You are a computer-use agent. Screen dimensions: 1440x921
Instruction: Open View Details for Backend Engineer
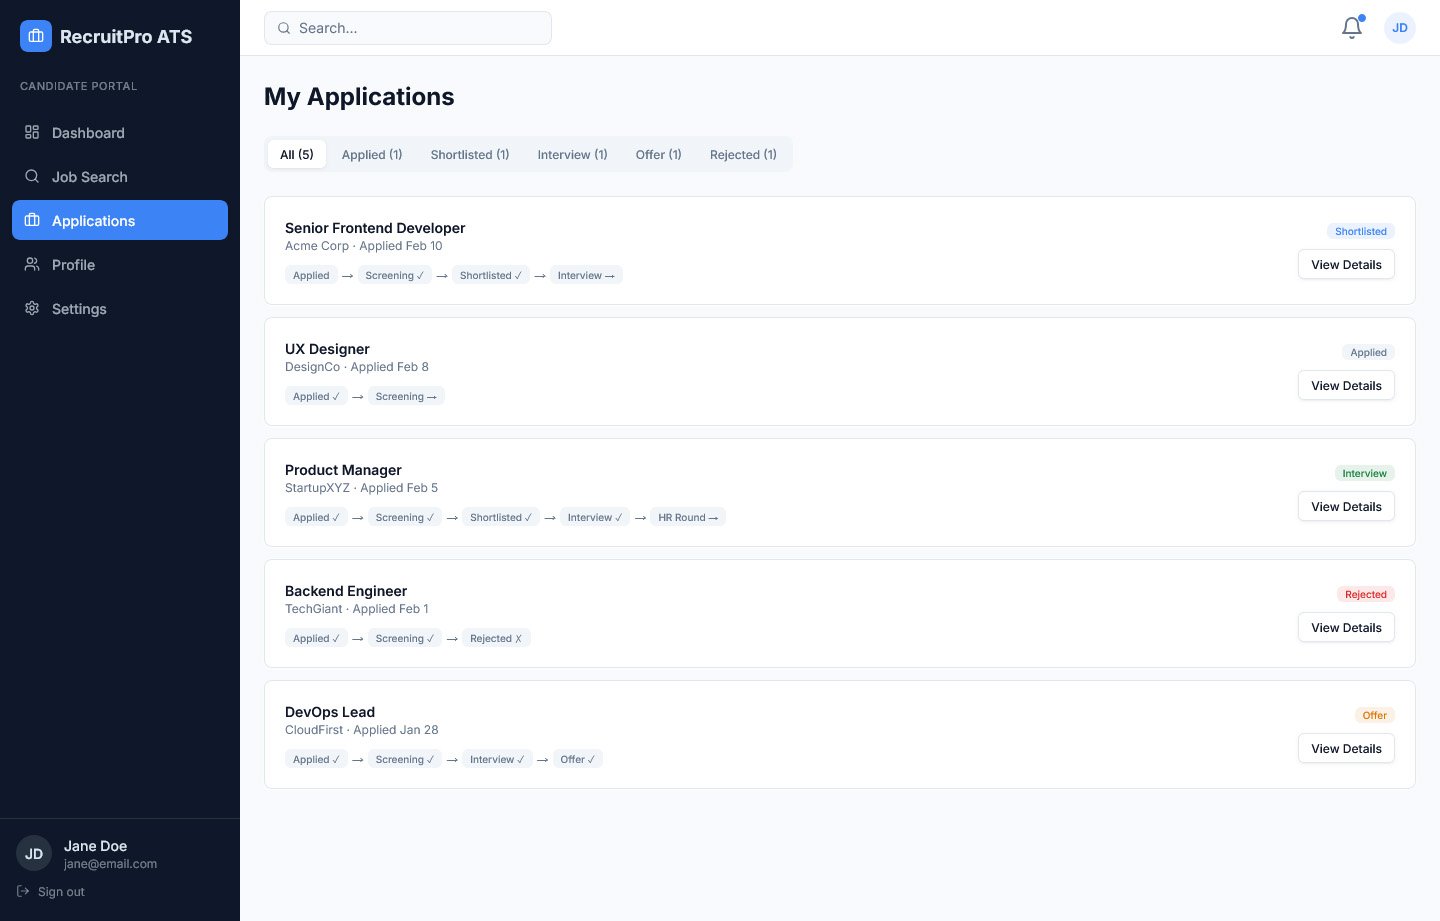click(x=1346, y=628)
